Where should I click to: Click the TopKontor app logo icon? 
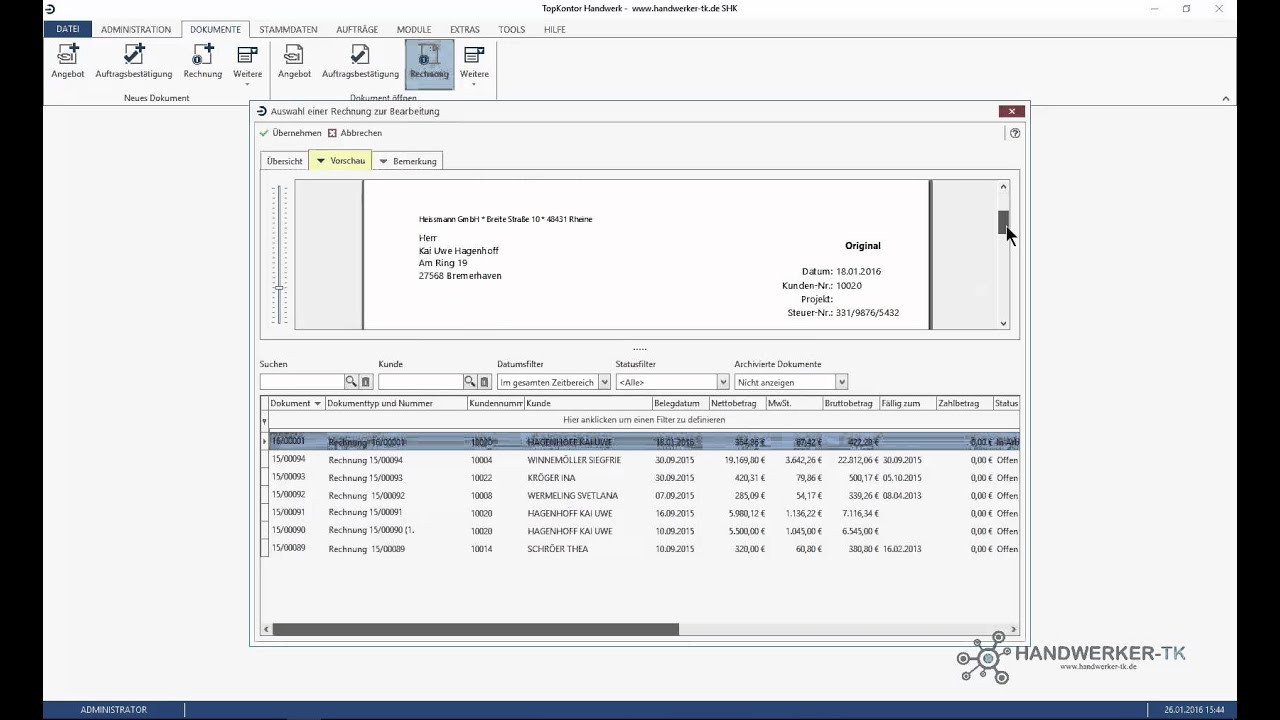50,9
